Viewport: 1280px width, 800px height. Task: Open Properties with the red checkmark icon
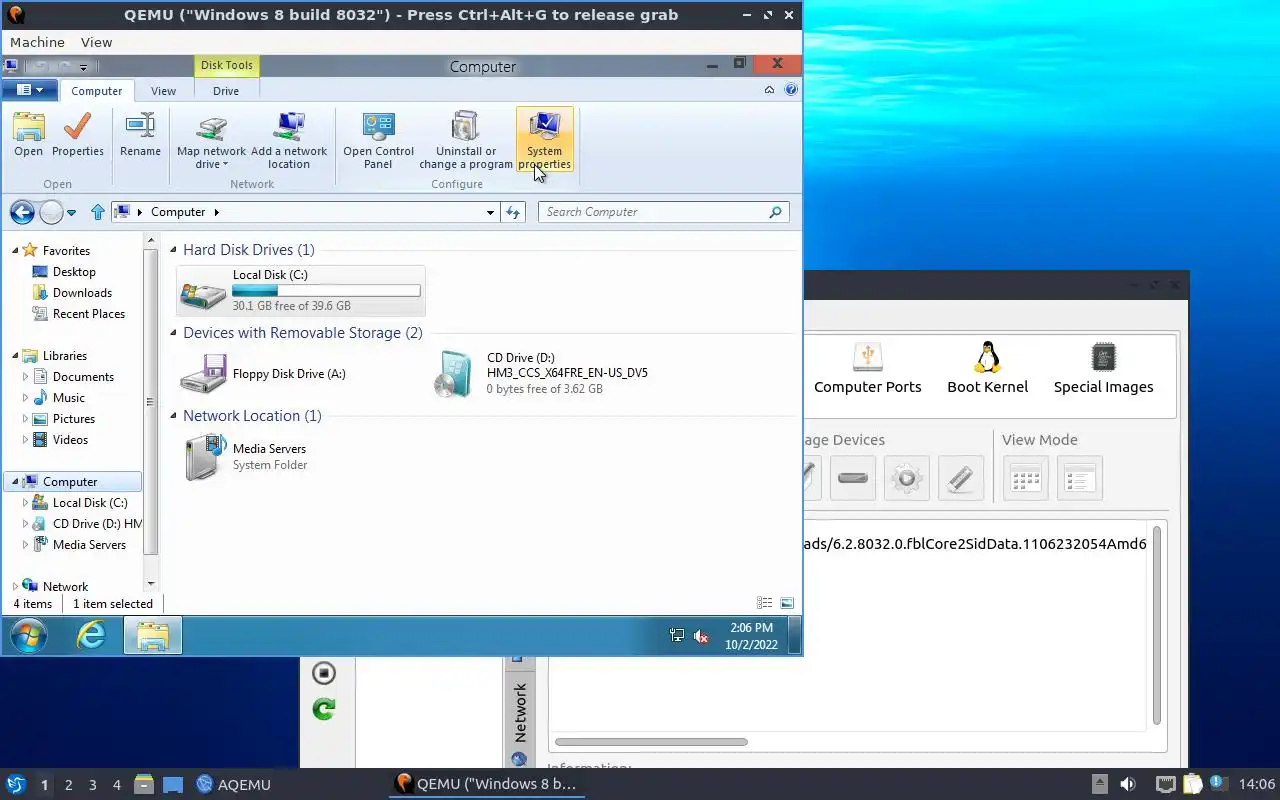coord(77,135)
